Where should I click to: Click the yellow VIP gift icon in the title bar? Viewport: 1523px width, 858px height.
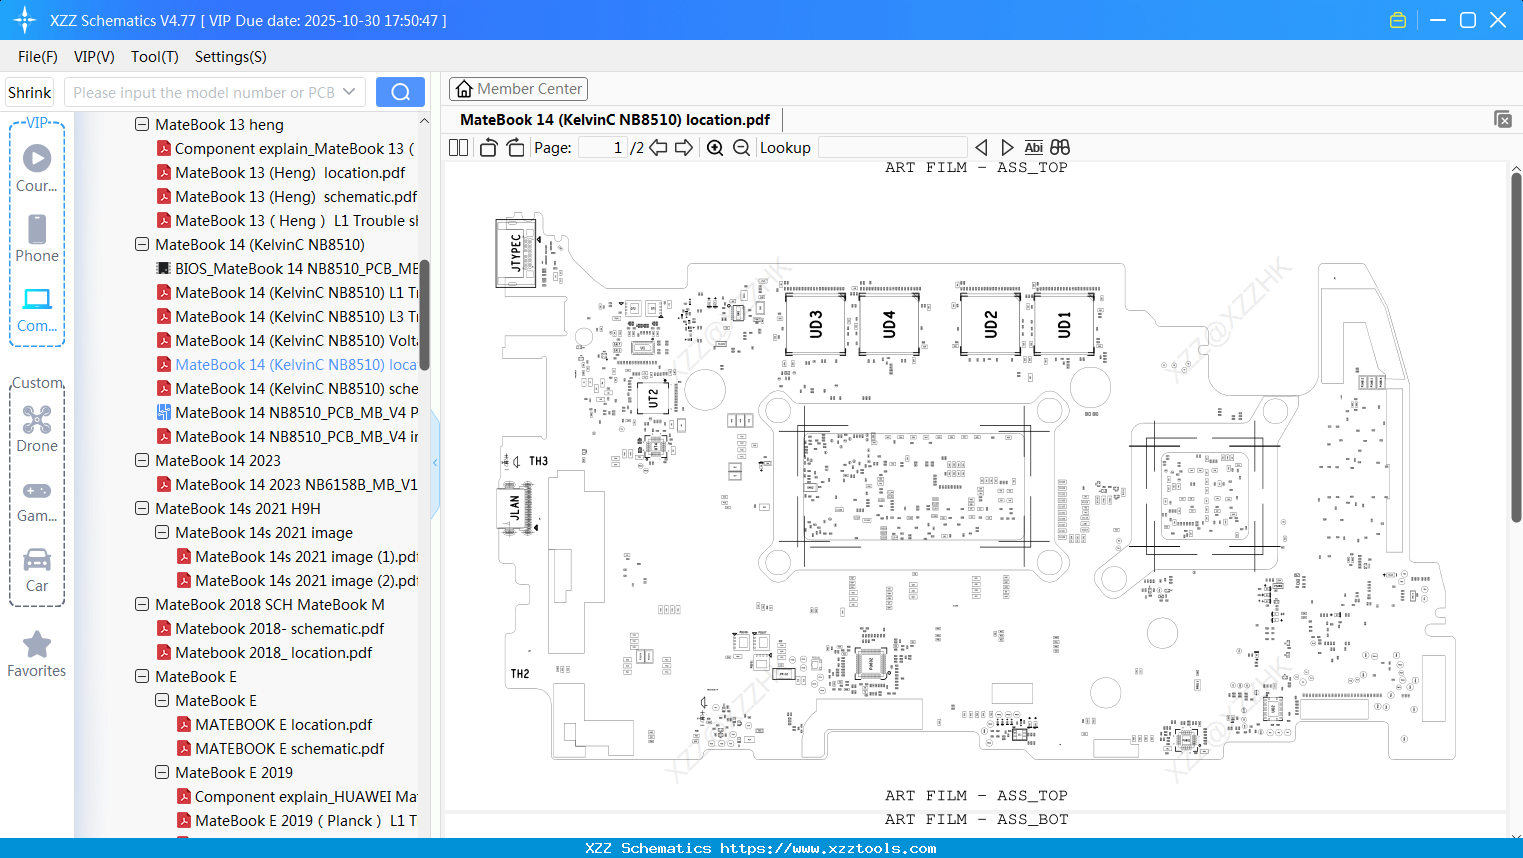(1398, 20)
